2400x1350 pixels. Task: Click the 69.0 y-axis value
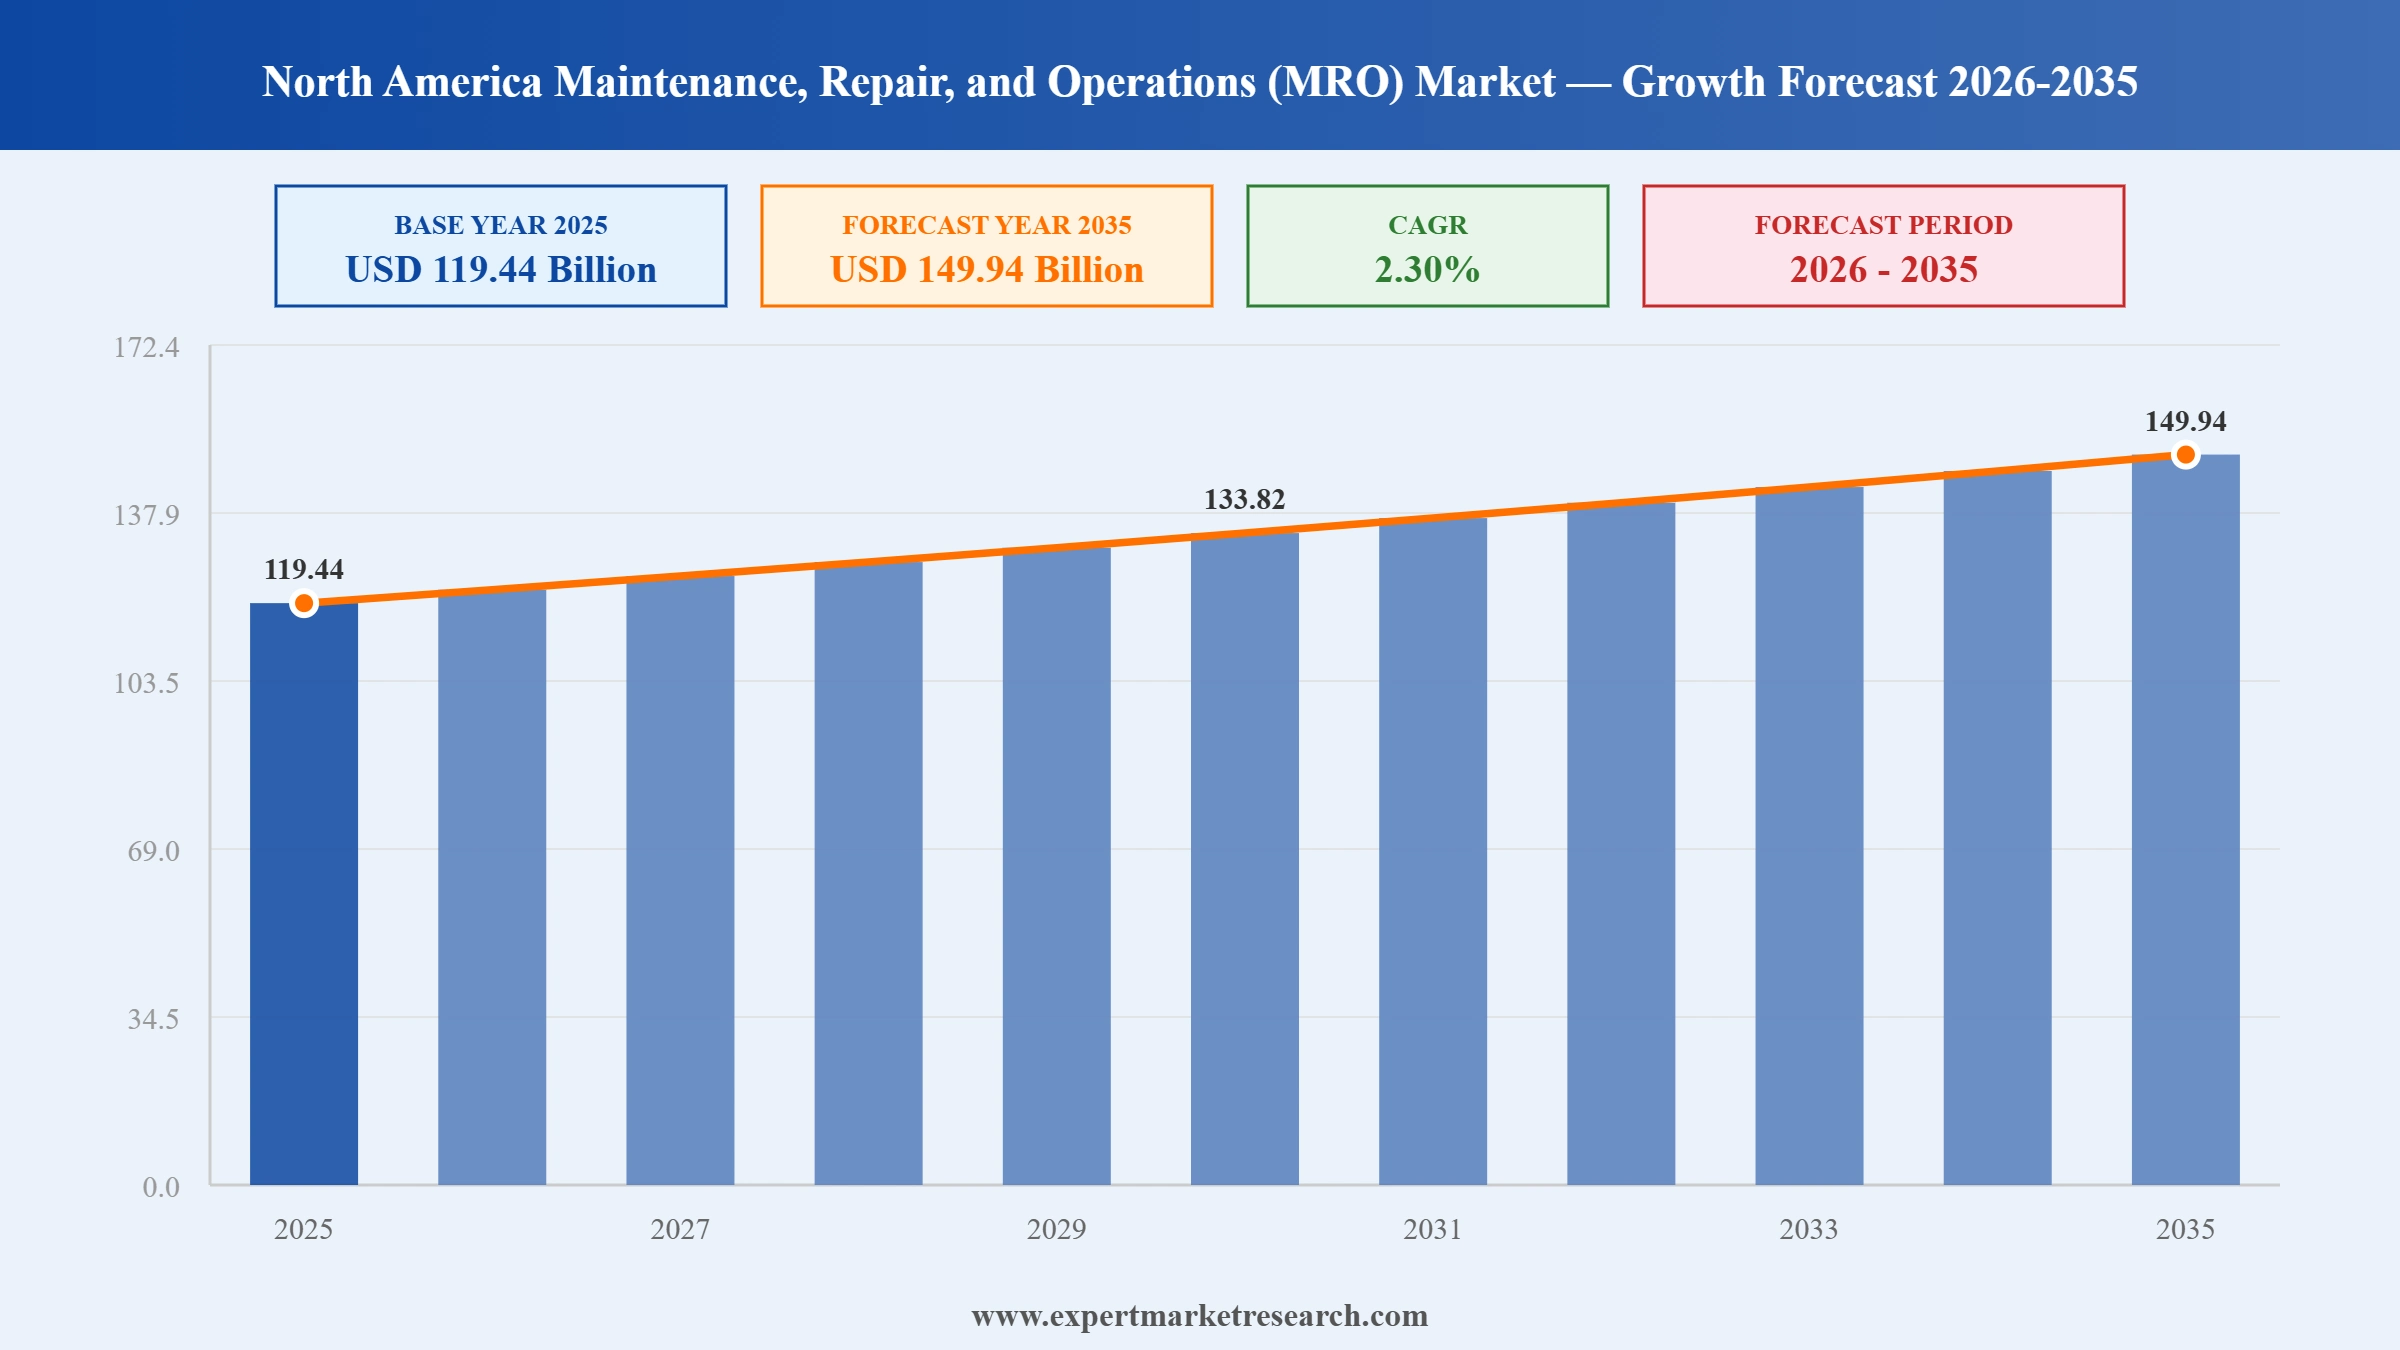(154, 851)
